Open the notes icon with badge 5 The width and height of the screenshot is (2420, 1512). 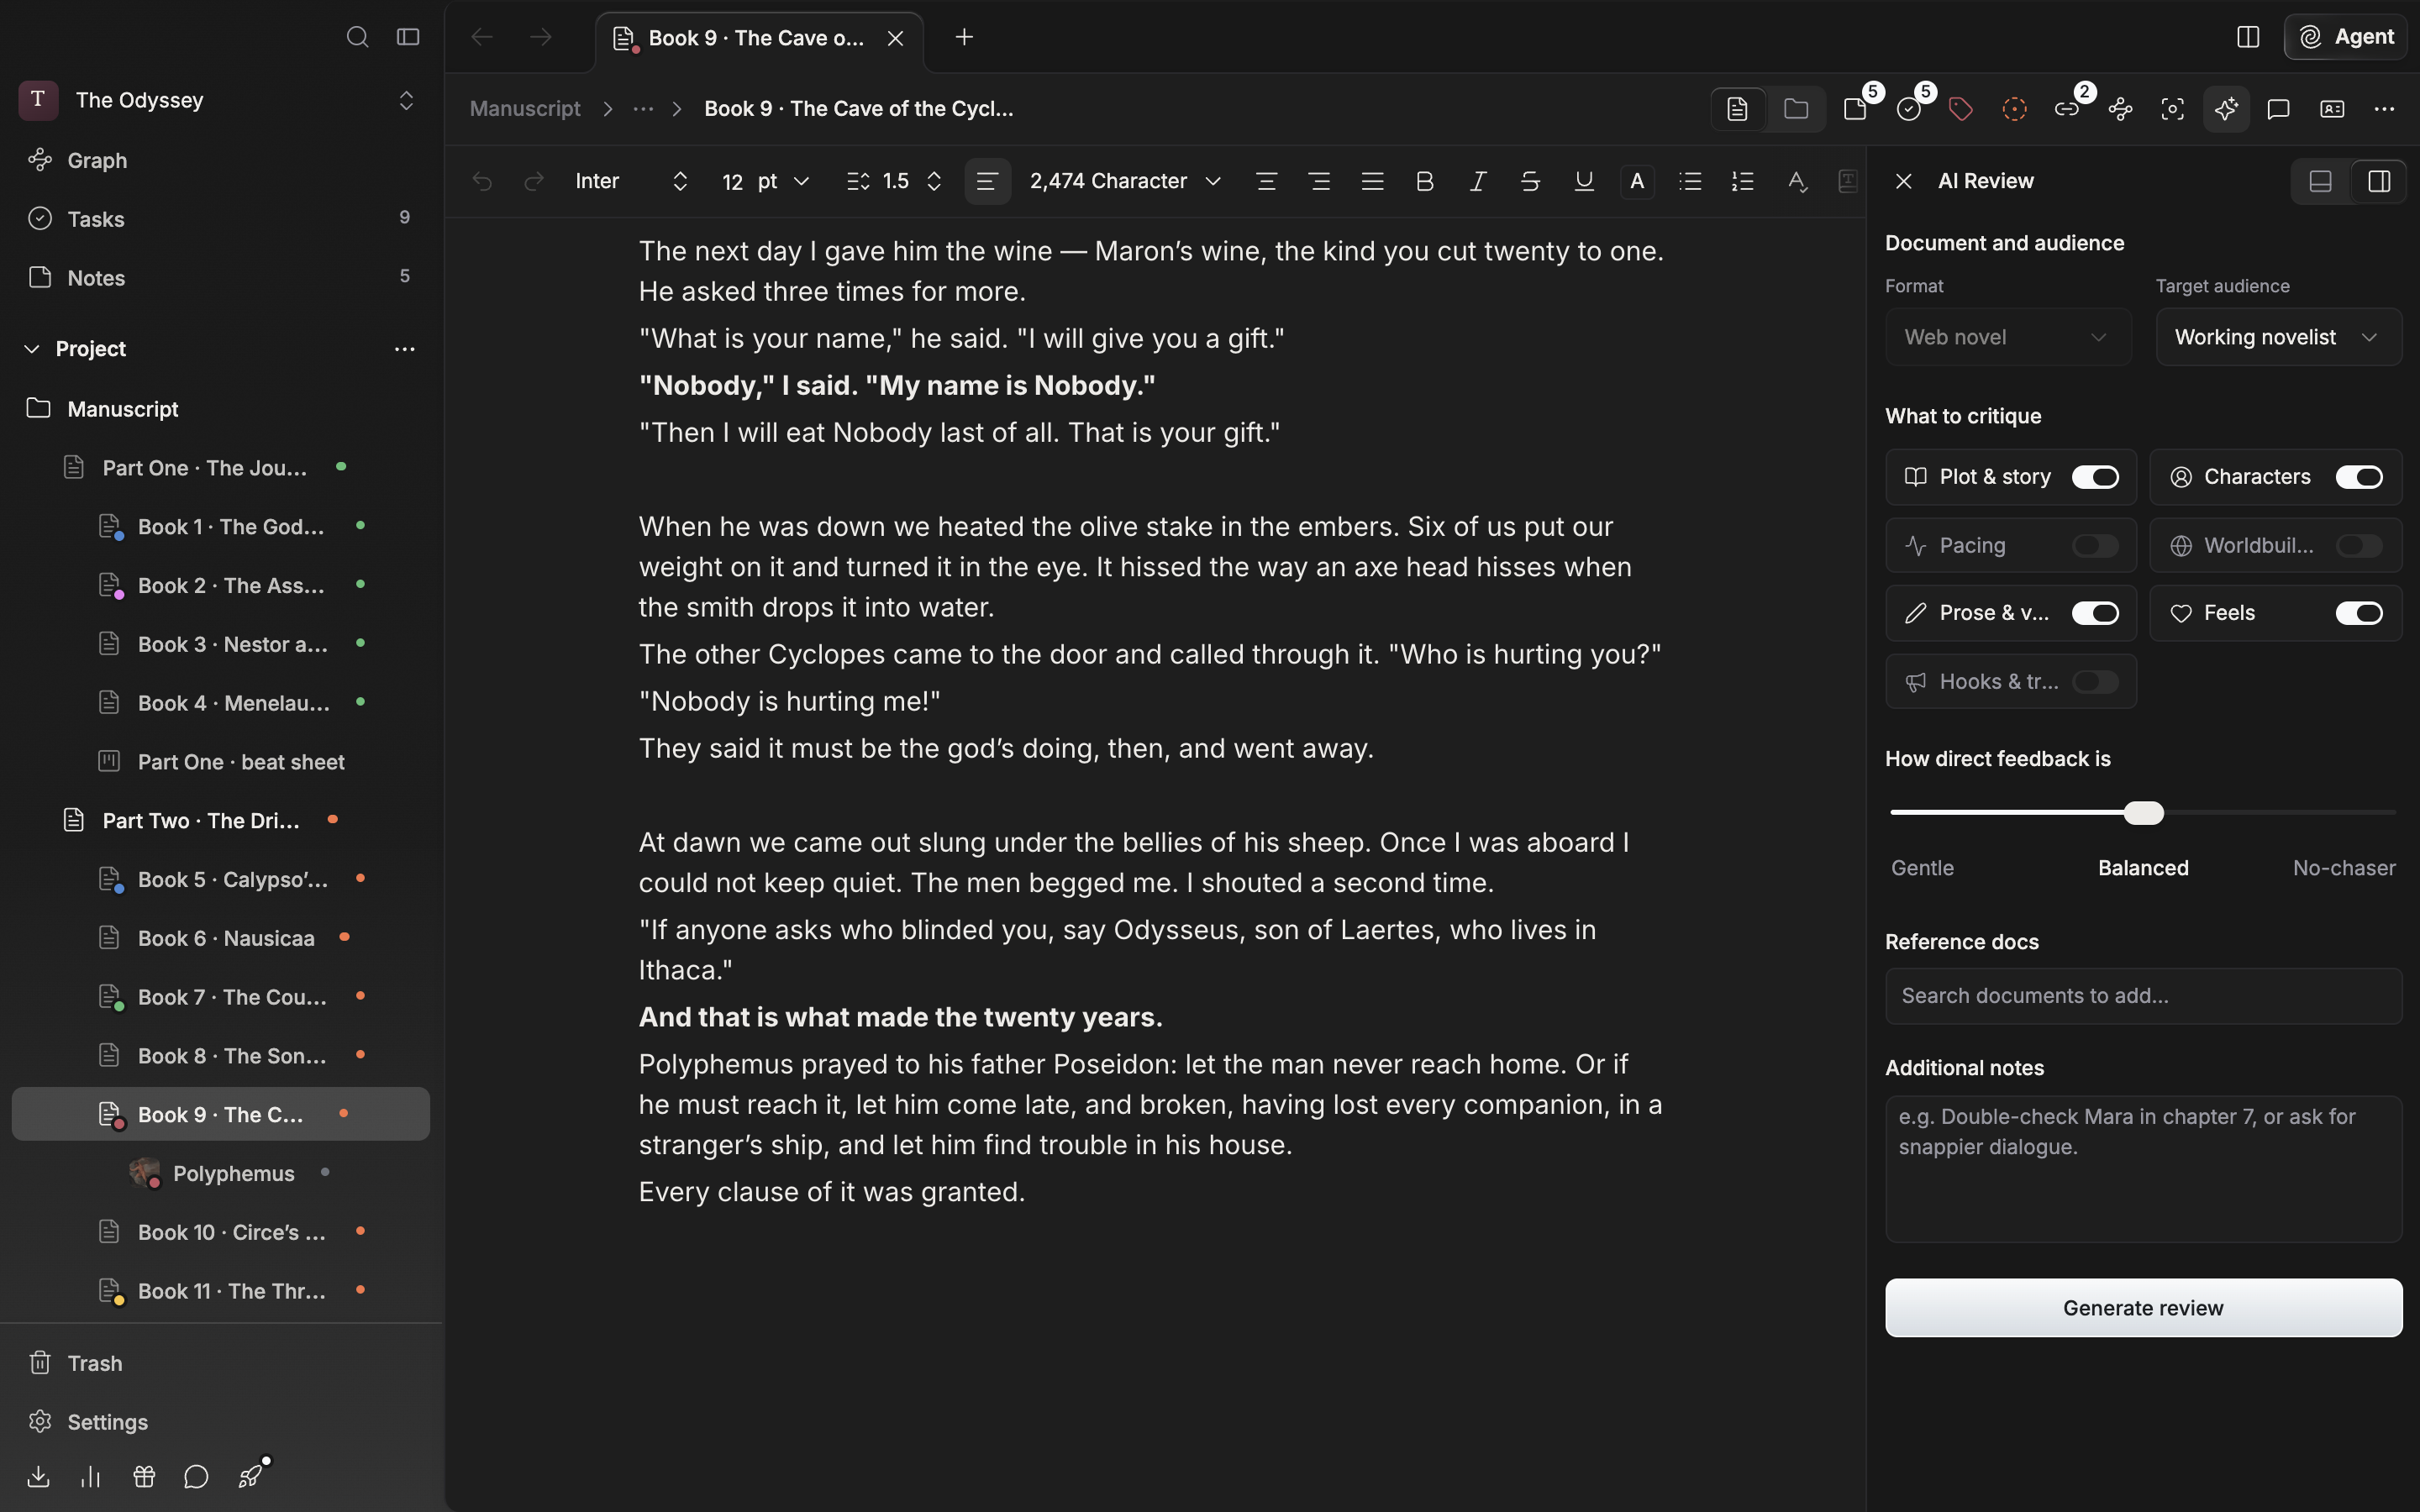(1856, 109)
